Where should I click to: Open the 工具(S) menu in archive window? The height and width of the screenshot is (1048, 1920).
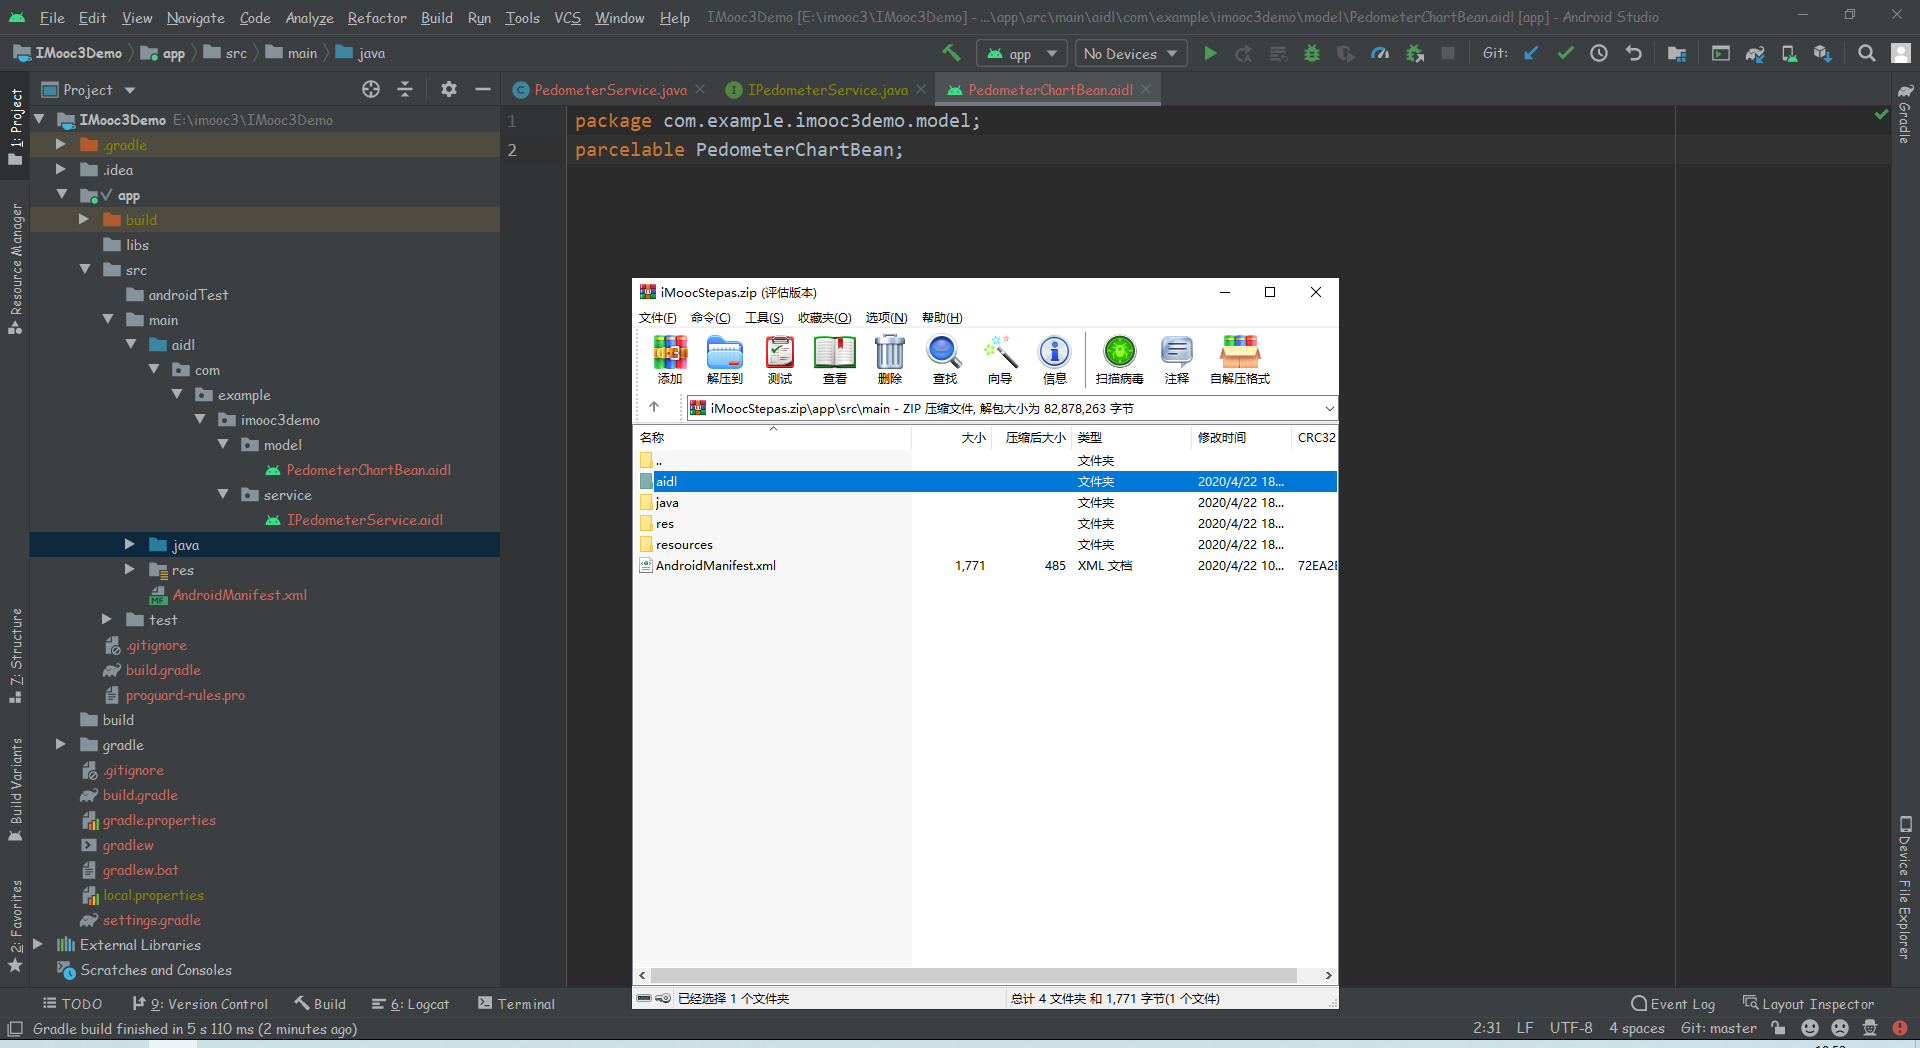point(764,317)
